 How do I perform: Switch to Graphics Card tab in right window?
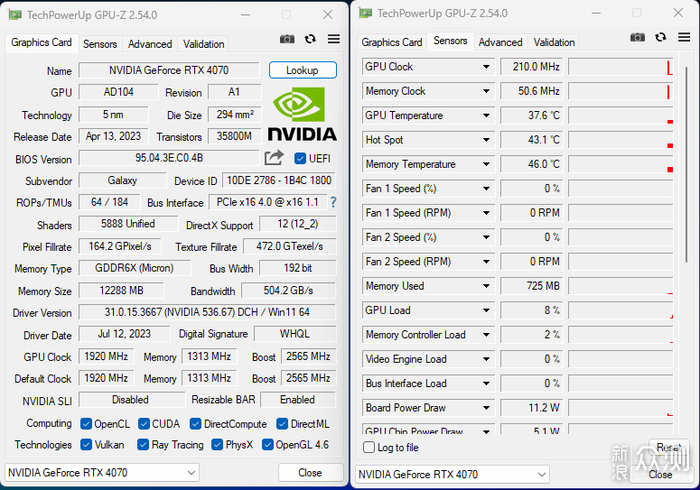click(x=392, y=42)
